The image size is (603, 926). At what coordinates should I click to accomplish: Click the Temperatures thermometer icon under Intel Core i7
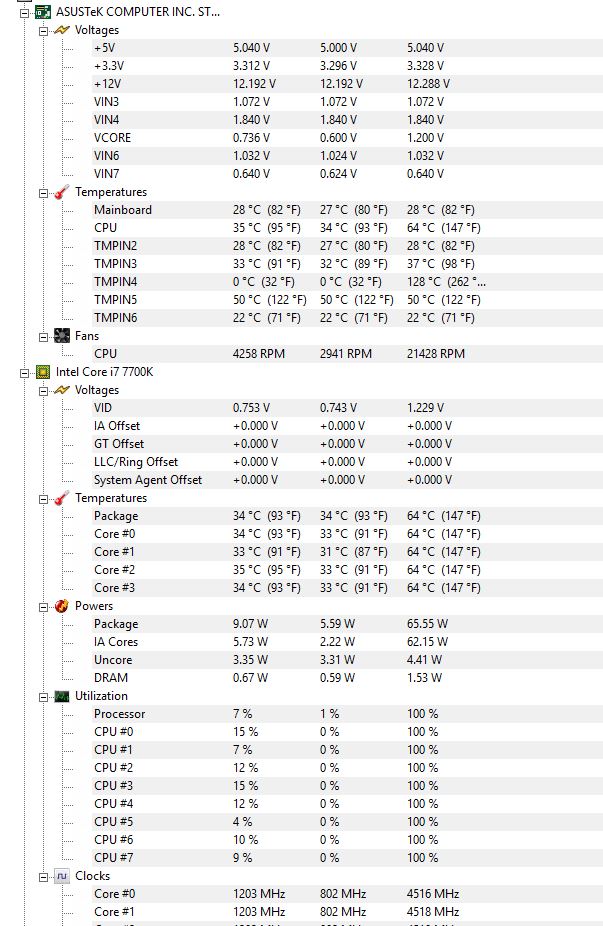coord(62,498)
